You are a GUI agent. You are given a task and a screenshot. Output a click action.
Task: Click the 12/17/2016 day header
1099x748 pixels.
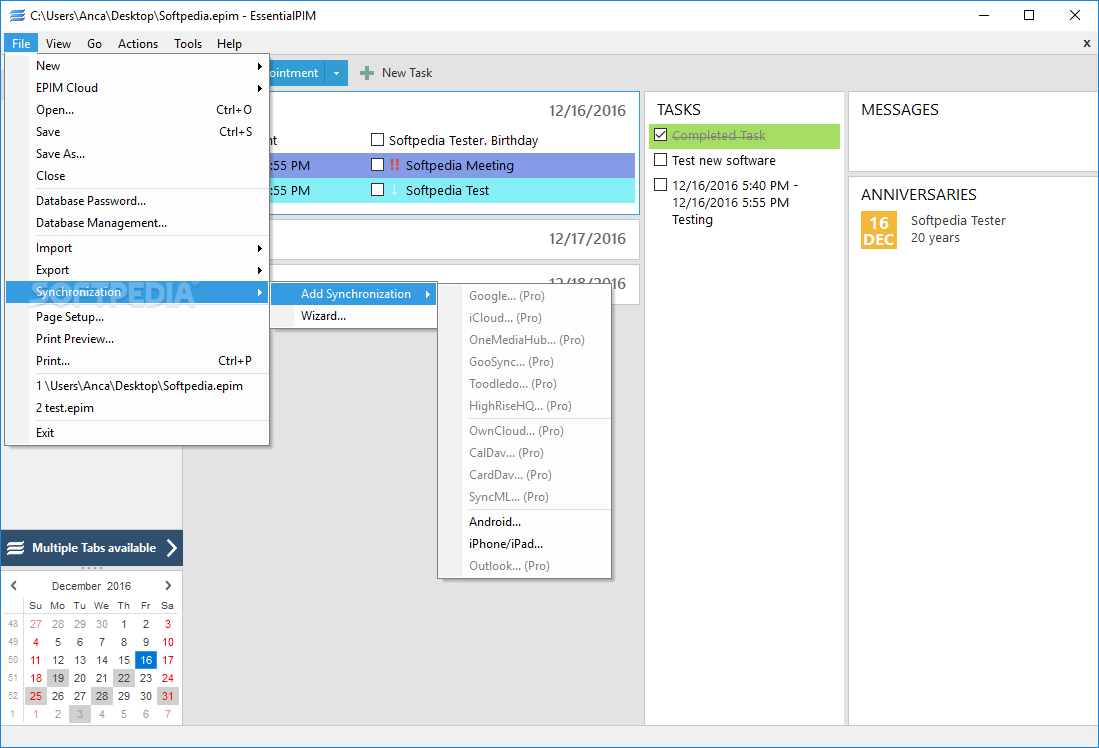coord(587,239)
